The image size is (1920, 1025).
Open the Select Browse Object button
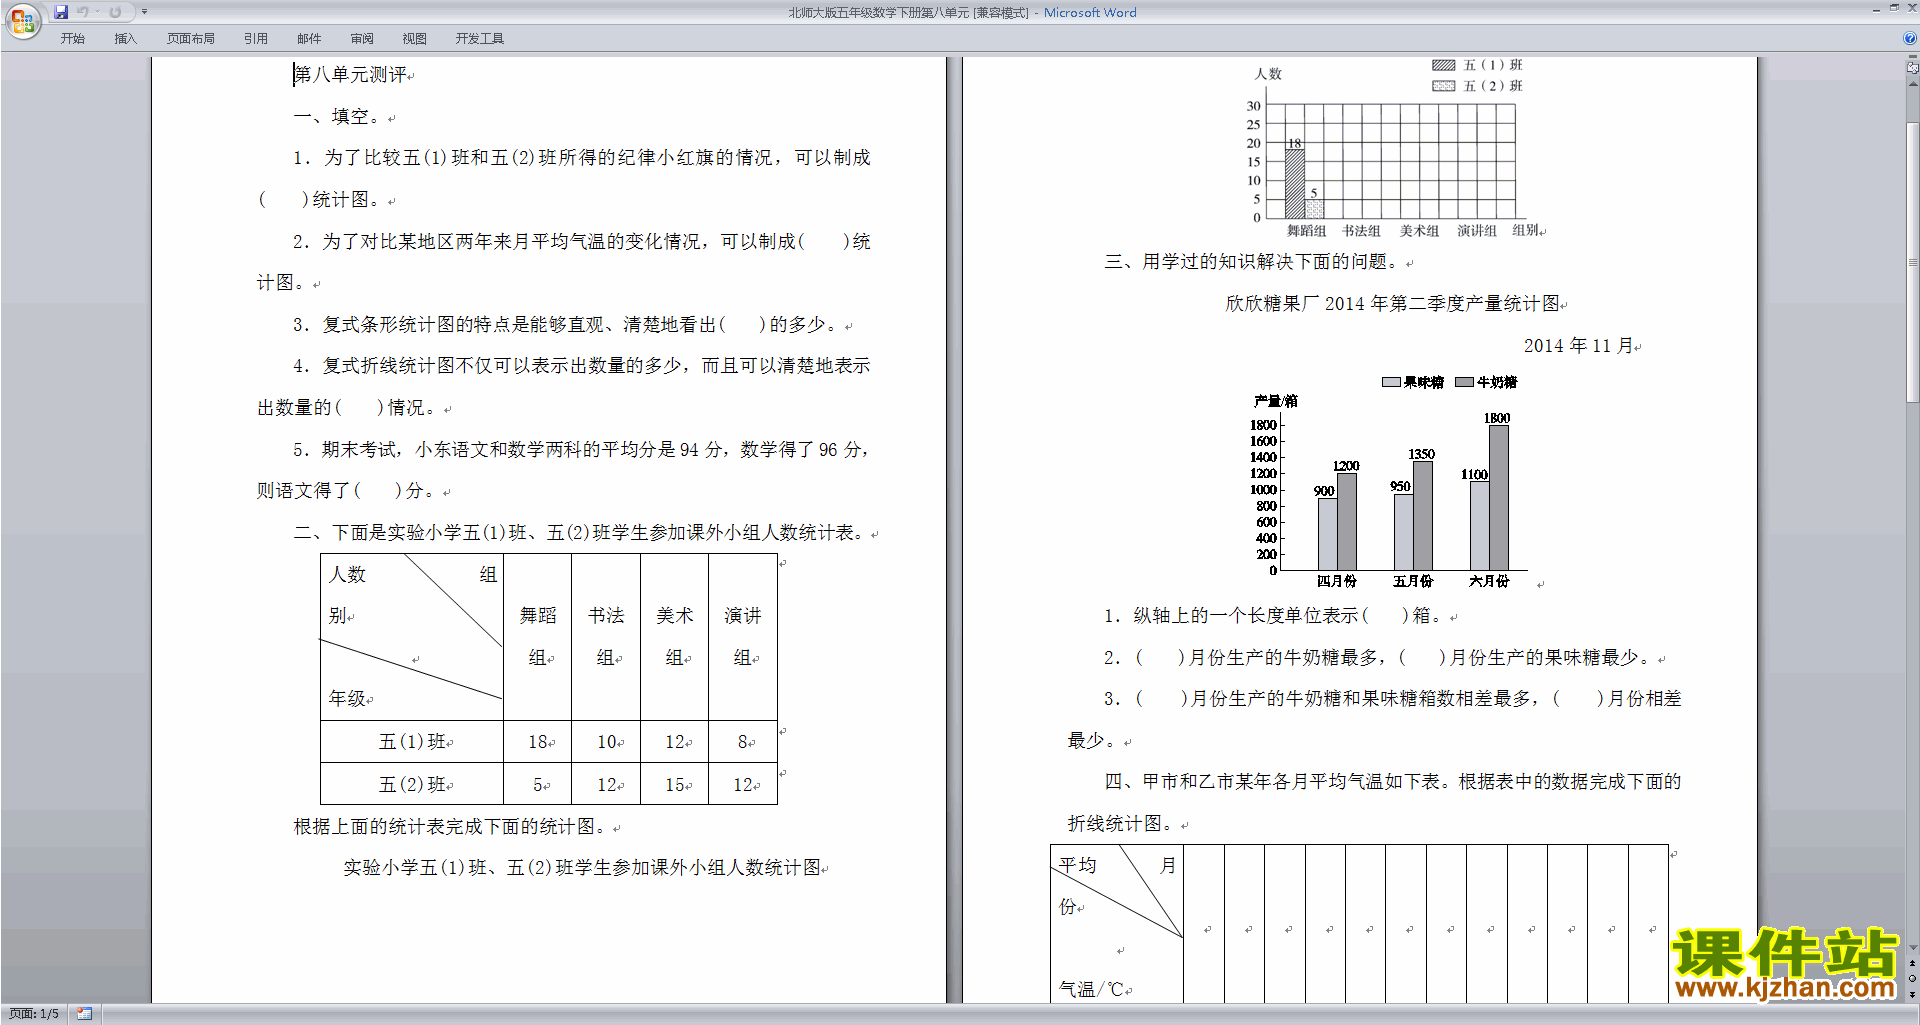pyautogui.click(x=1913, y=979)
